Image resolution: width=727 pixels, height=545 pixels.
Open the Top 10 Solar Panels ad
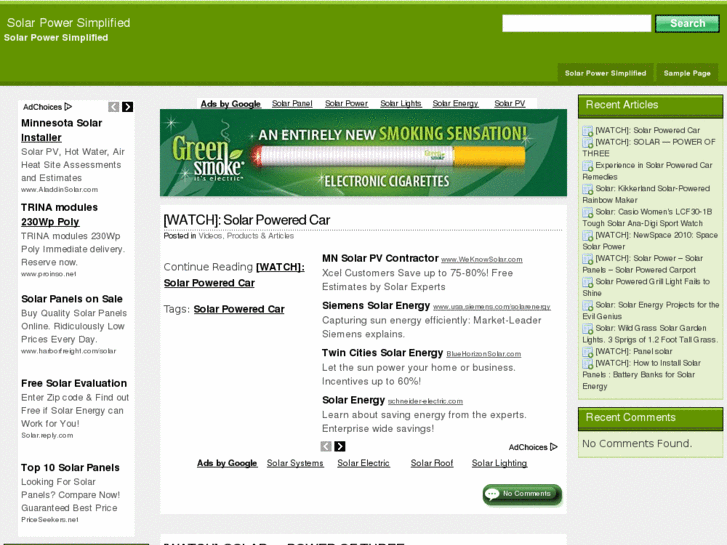point(70,468)
